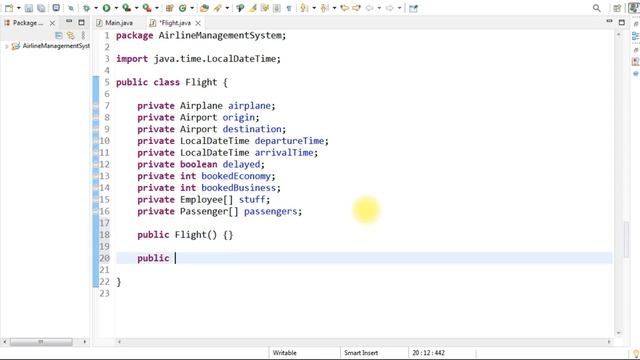Click the Coverage run icon
Image resolution: width=640 pixels, height=360 pixels.
coord(127,8)
